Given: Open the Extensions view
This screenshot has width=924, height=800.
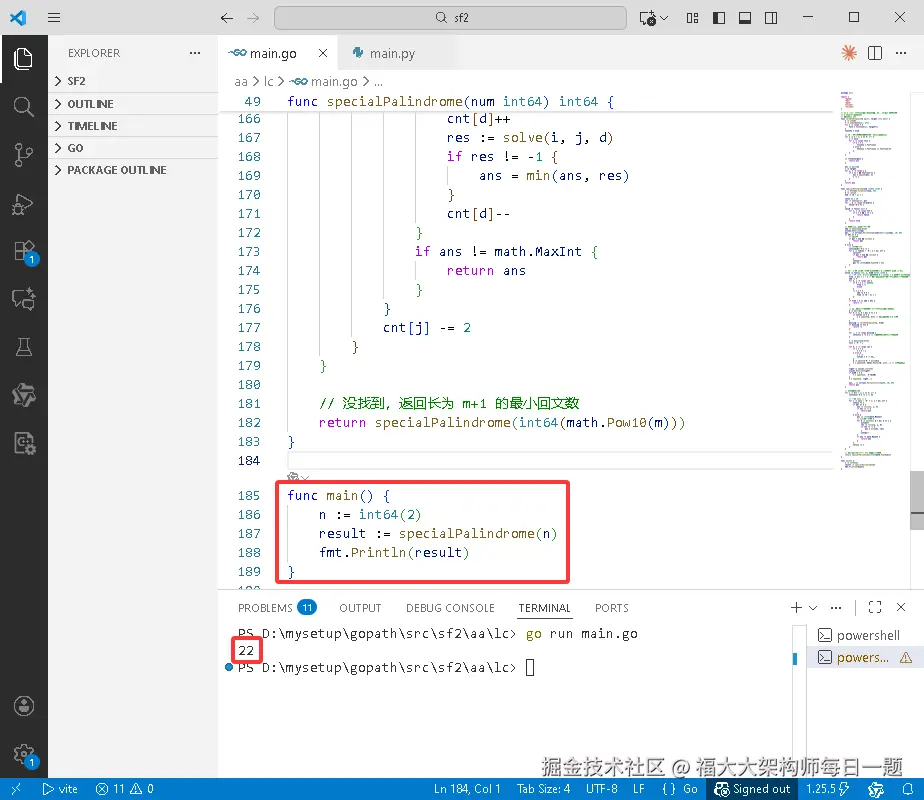Looking at the screenshot, I should tap(24, 252).
